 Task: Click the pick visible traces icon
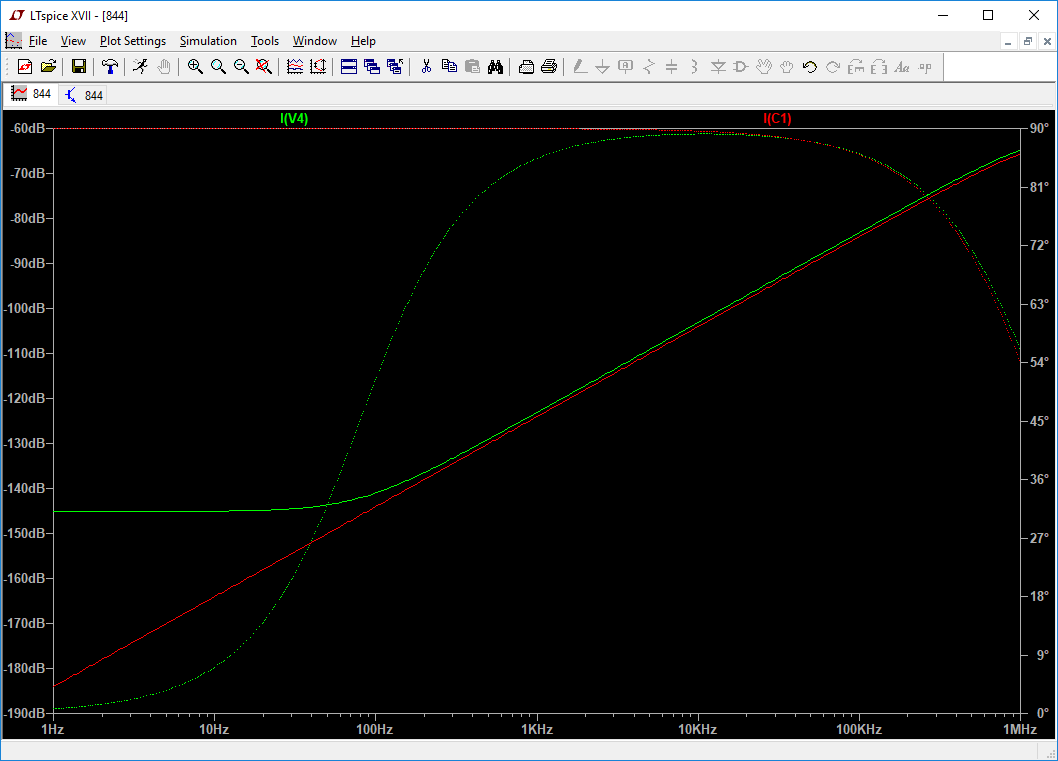tap(295, 67)
